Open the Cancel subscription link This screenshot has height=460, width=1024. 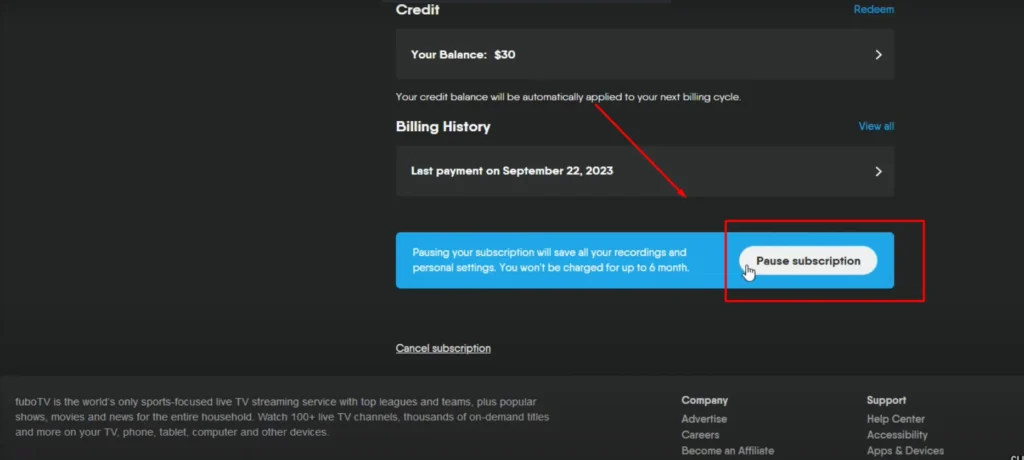pos(443,348)
